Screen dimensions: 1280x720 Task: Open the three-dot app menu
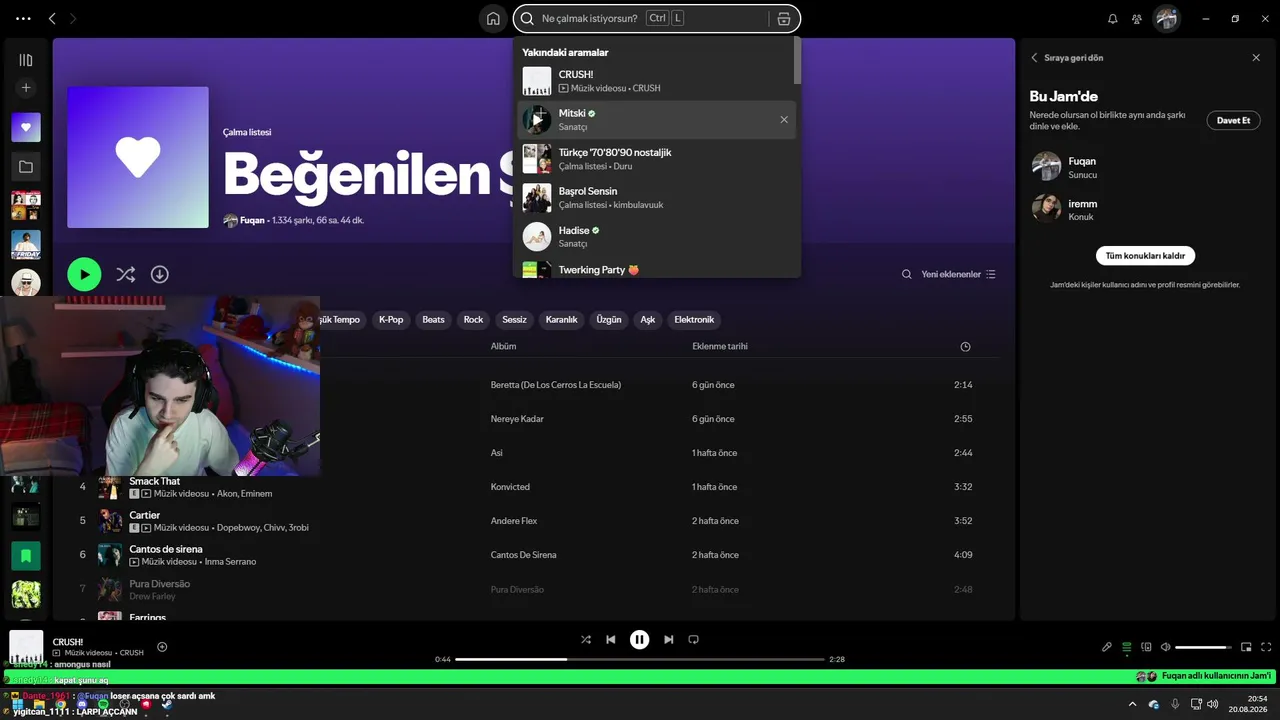pos(24,19)
